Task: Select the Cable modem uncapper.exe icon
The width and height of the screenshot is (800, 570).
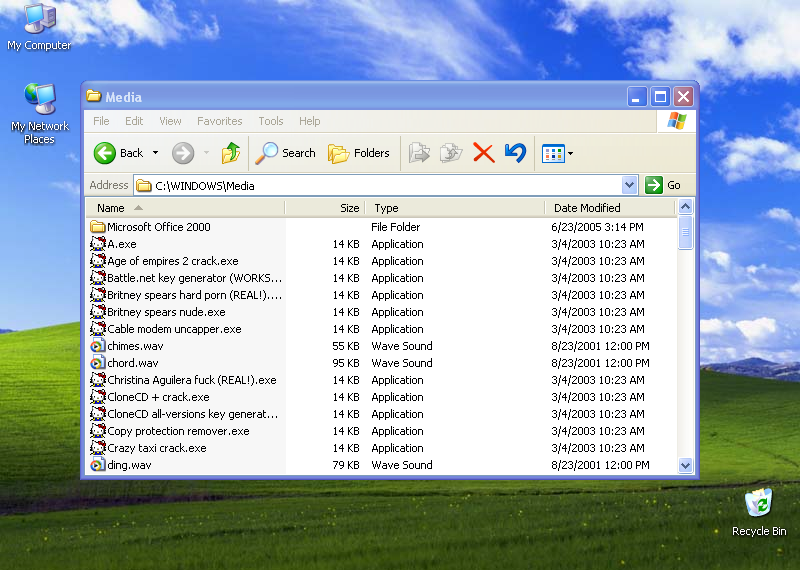Action: (x=97, y=329)
